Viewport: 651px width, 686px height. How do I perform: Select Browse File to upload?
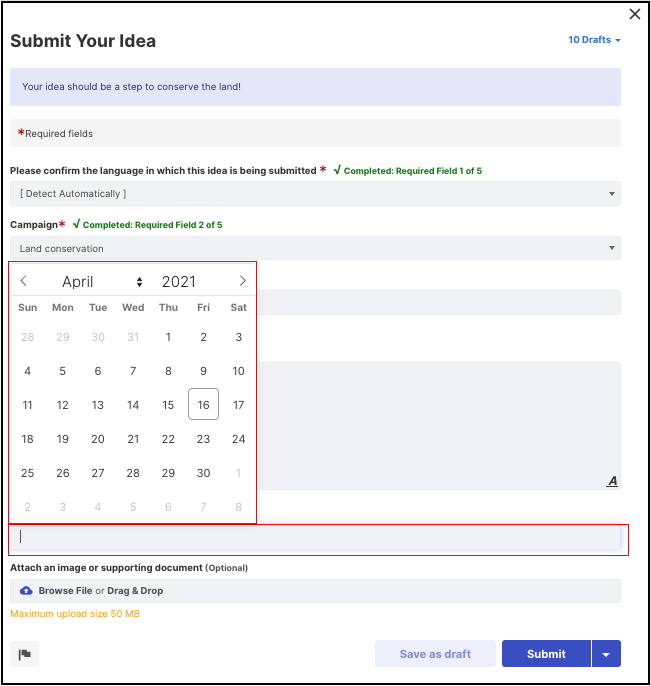pos(65,591)
